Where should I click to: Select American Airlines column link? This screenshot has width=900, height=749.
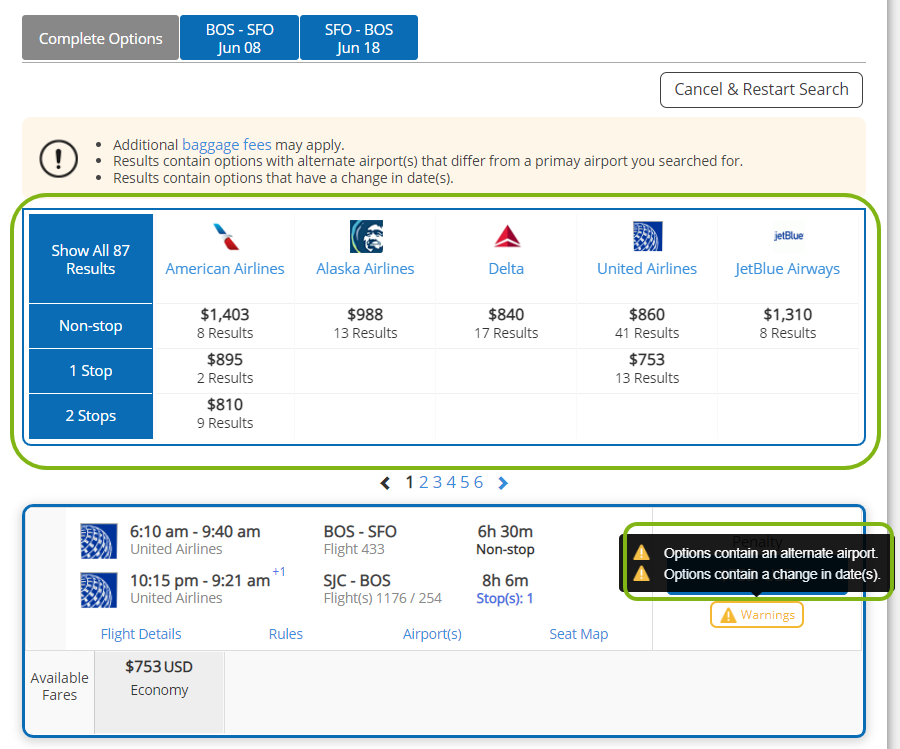pyautogui.click(x=225, y=269)
